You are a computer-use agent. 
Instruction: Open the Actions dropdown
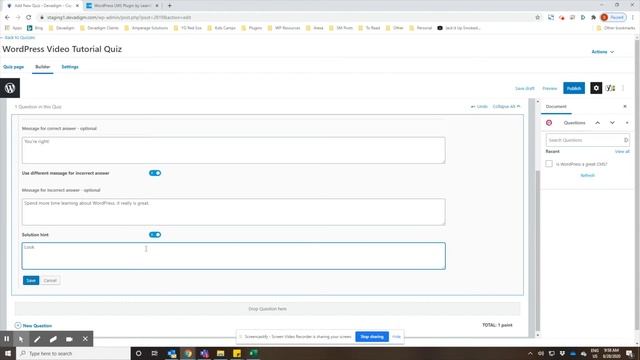(x=602, y=52)
